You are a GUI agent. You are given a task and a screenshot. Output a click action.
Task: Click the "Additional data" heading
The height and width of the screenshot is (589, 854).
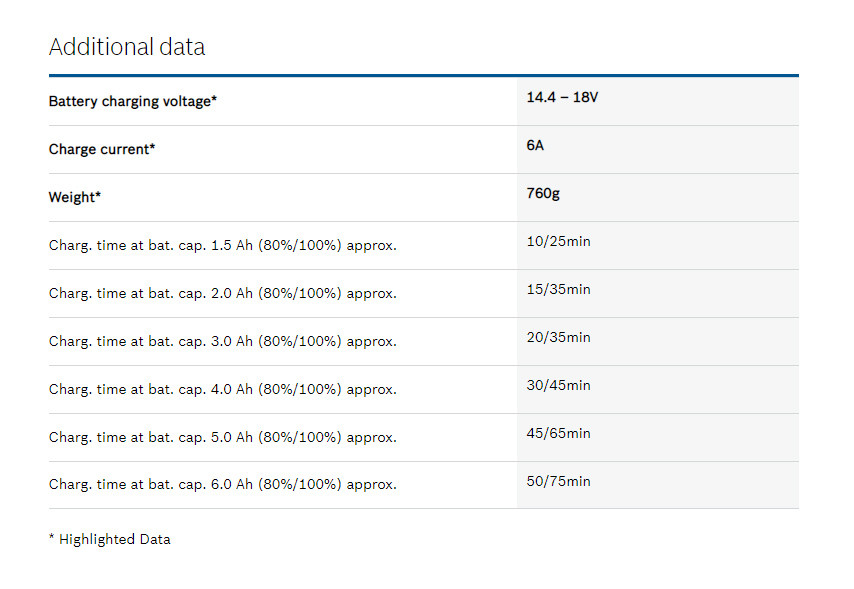(127, 47)
